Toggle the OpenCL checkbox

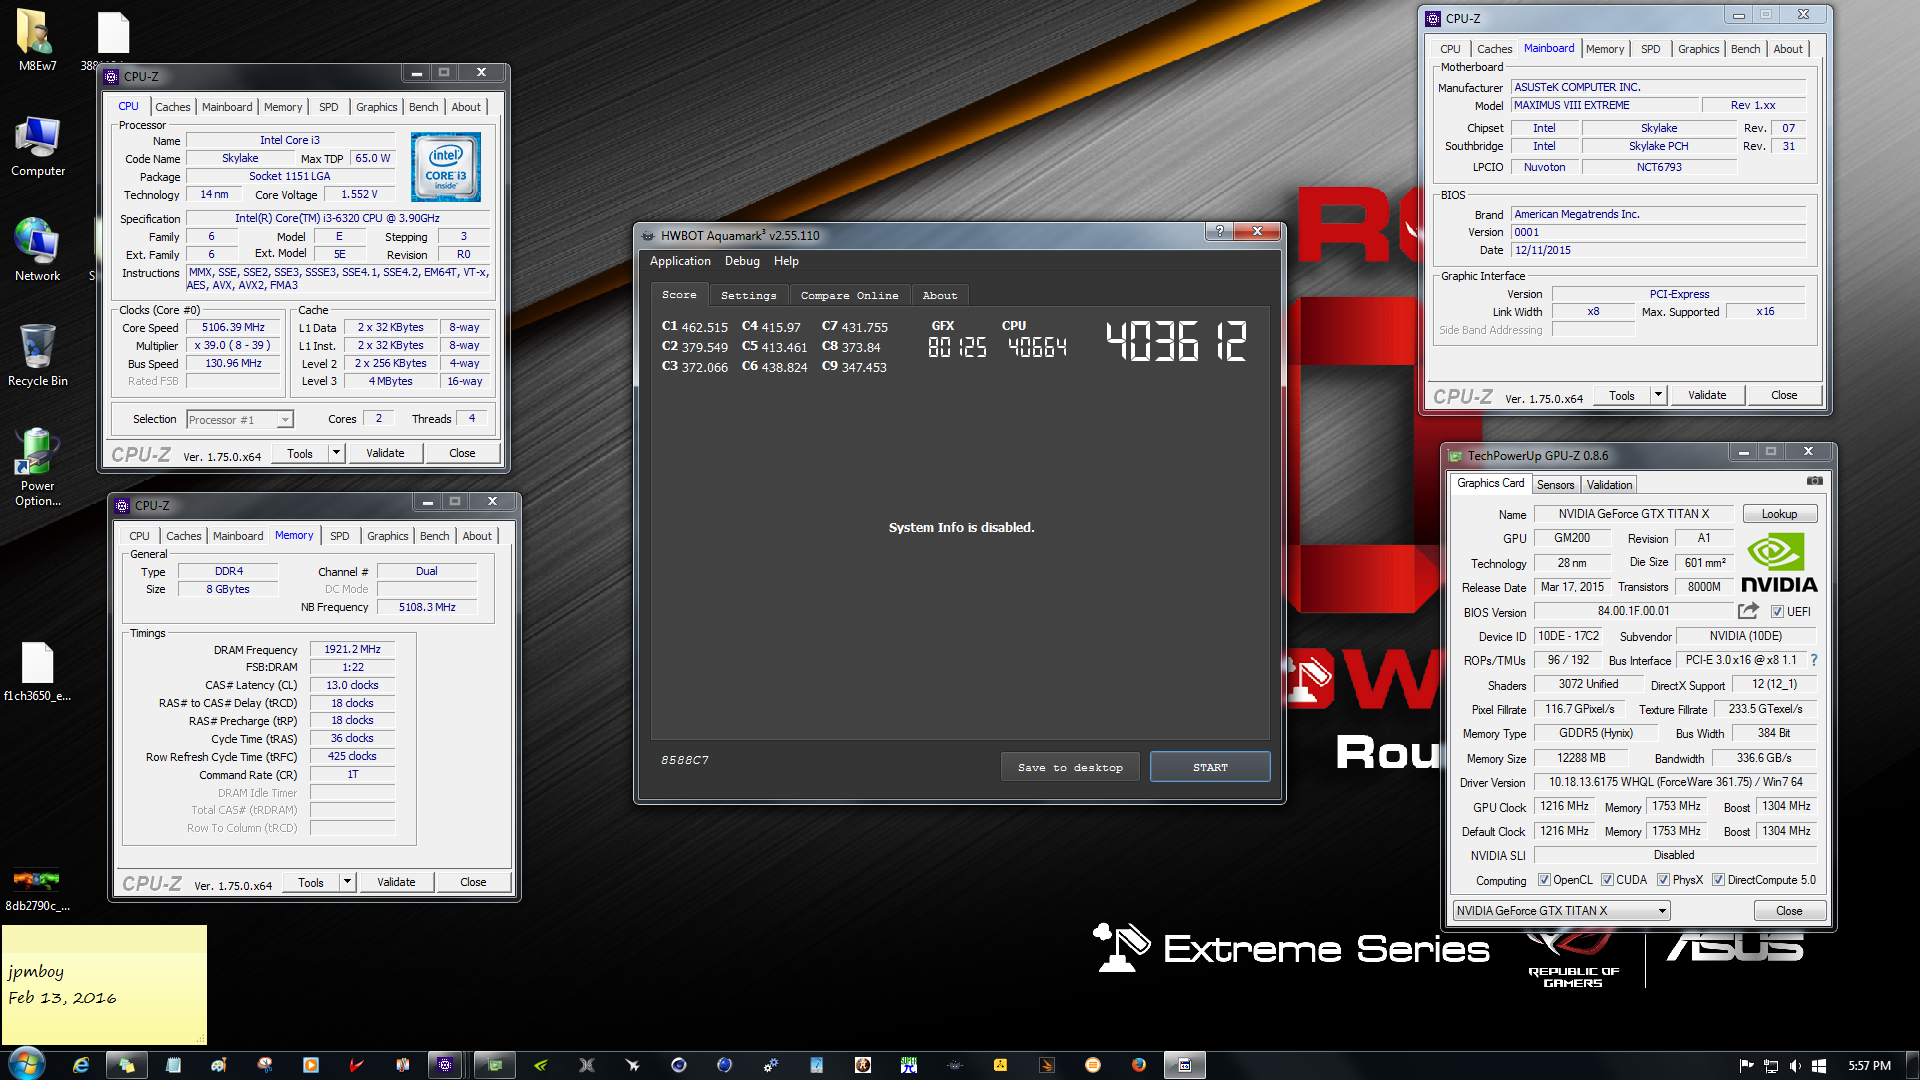pos(1544,880)
